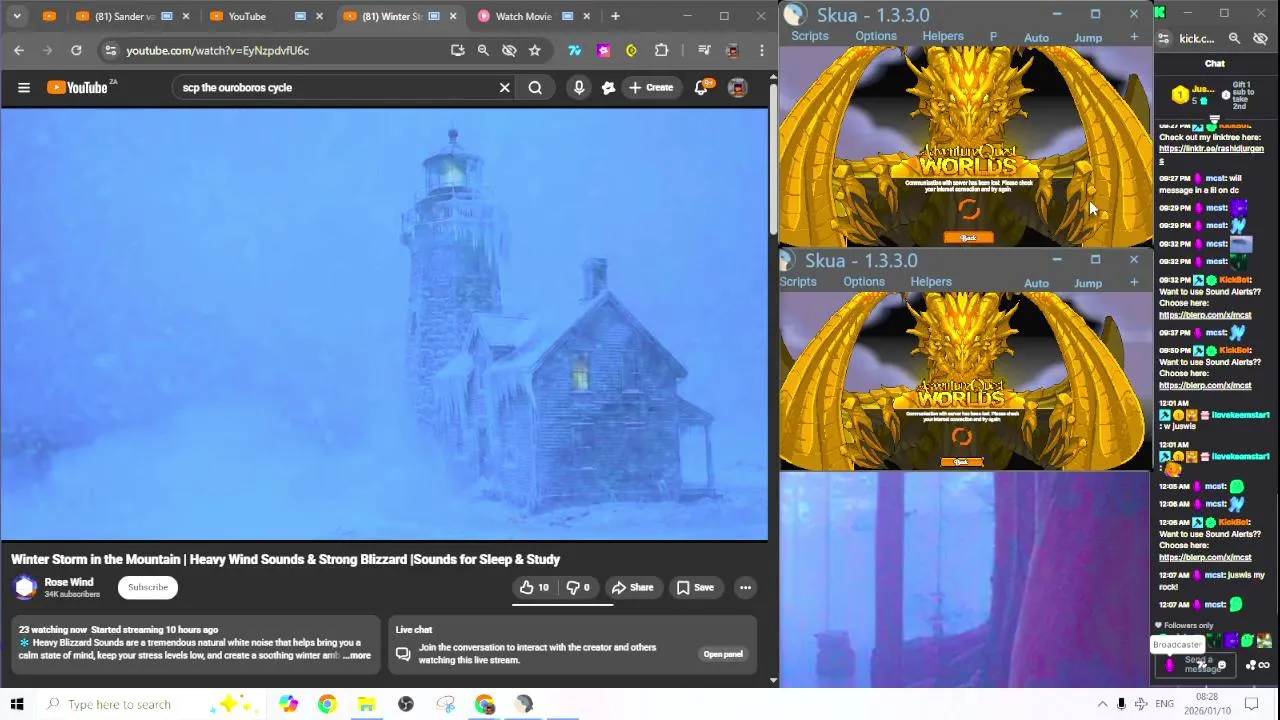
Task: Open Chrome extensions puzzle icon
Action: click(661, 50)
